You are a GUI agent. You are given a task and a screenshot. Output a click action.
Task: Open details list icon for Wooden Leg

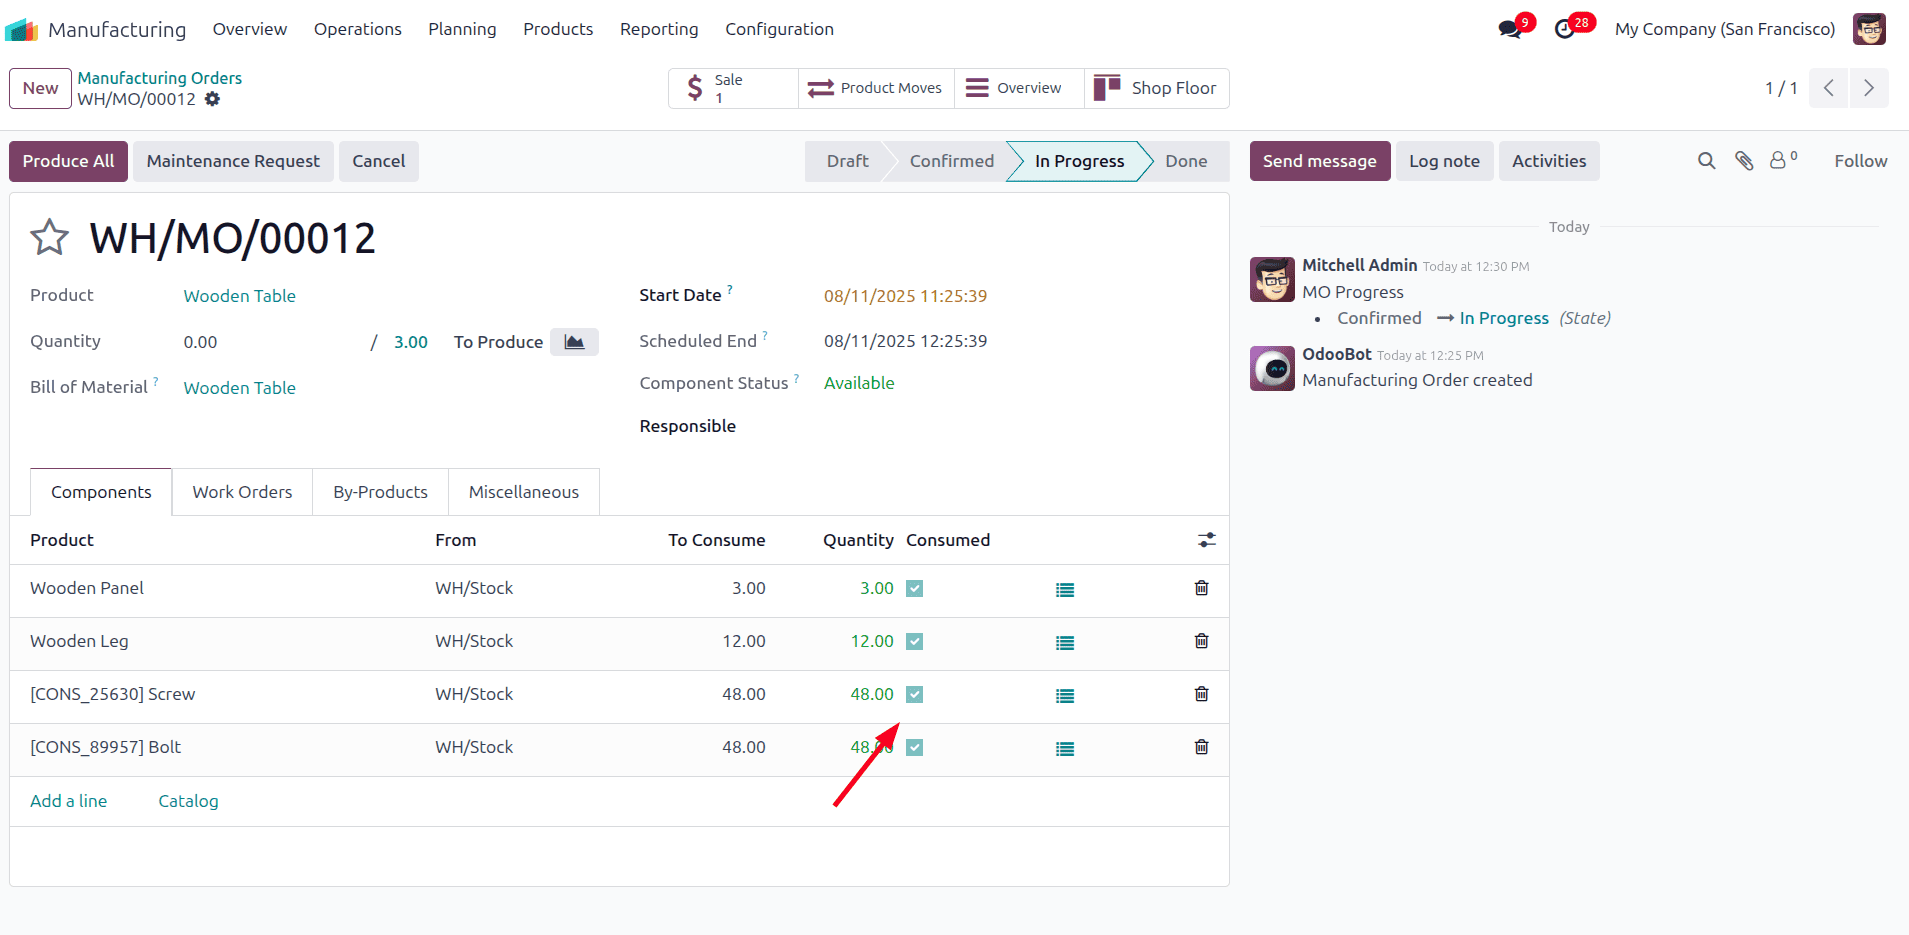click(1065, 643)
